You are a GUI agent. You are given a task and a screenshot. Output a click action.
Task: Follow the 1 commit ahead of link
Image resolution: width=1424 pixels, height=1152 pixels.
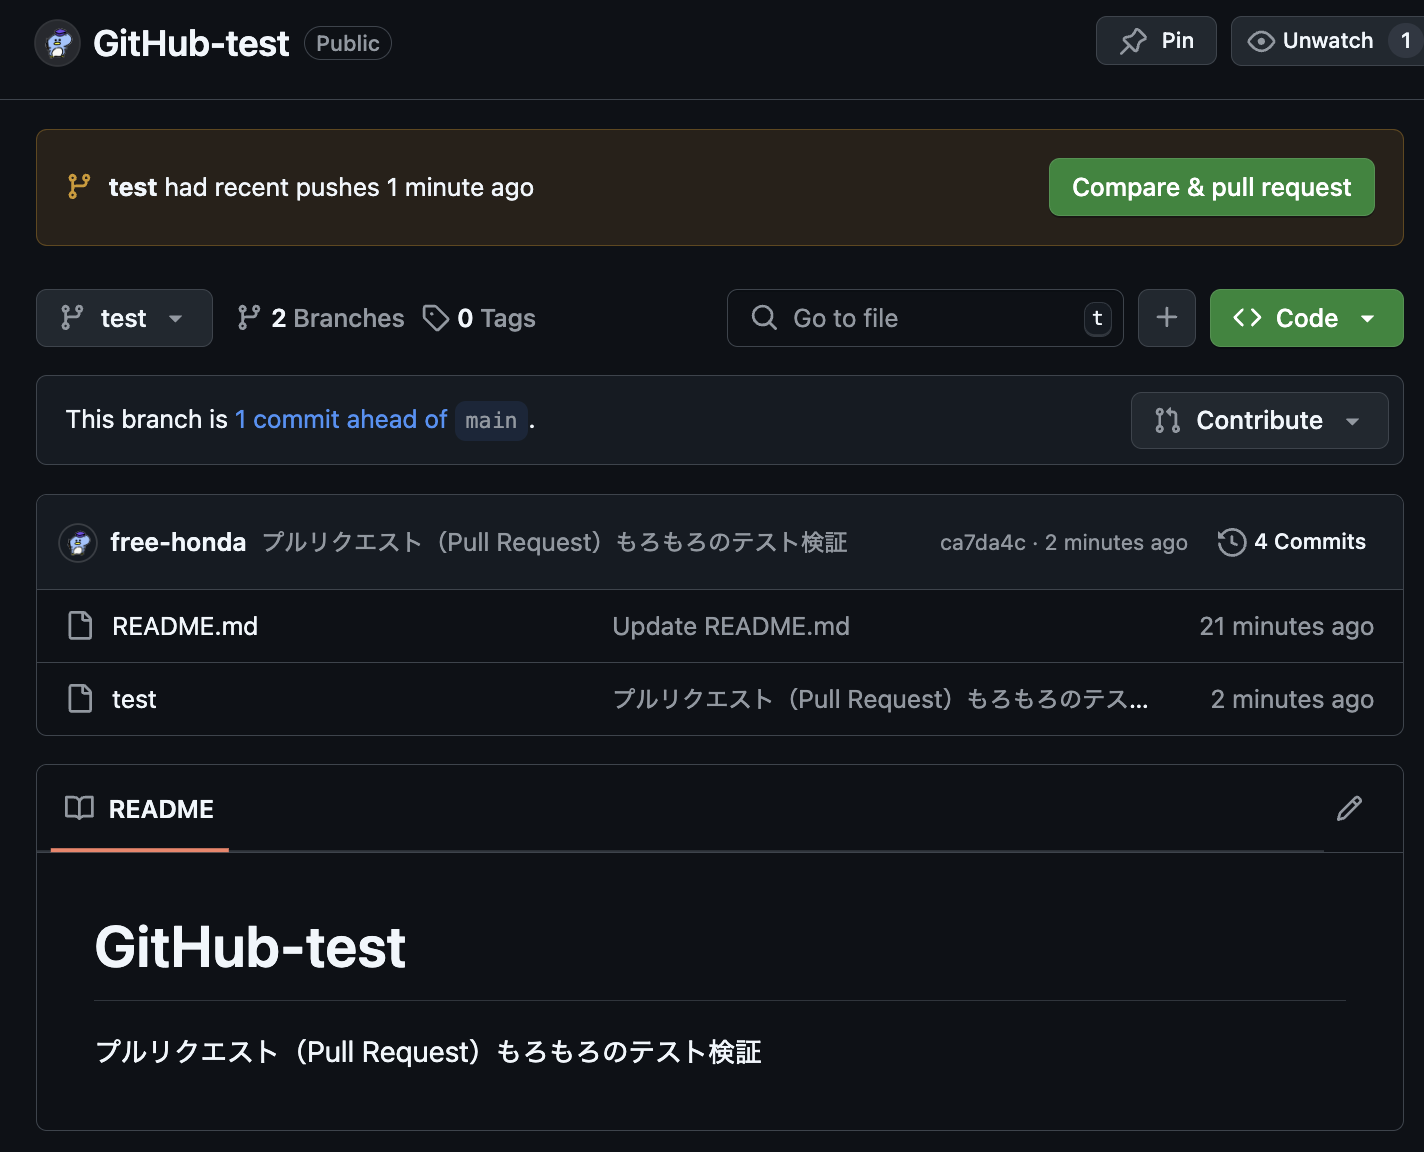[341, 419]
